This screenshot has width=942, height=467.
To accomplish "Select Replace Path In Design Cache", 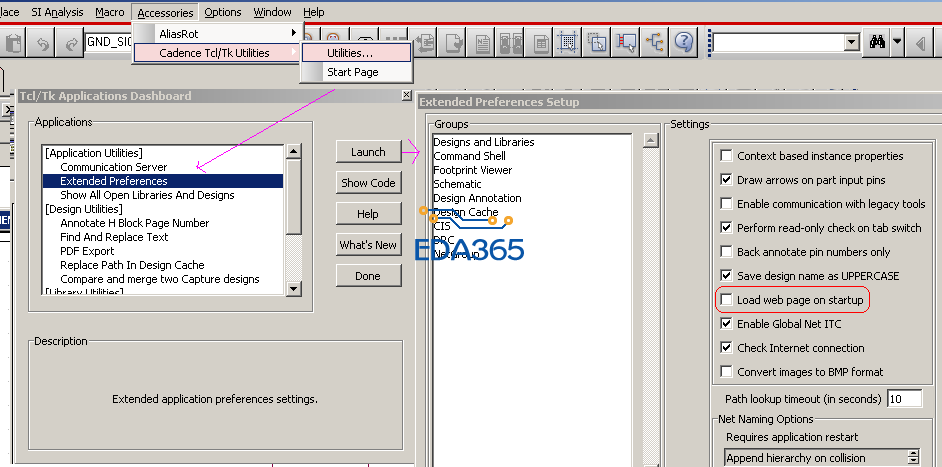I will tap(132, 265).
